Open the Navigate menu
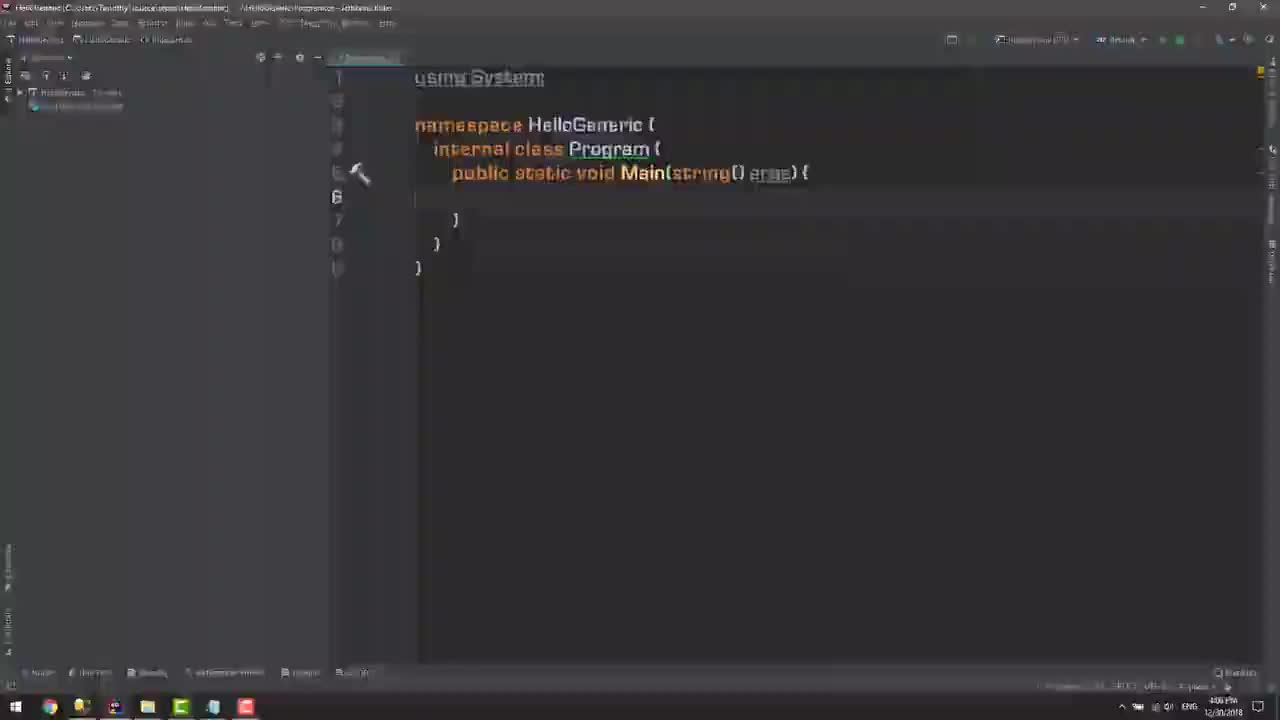The image size is (1280, 720). [x=87, y=23]
